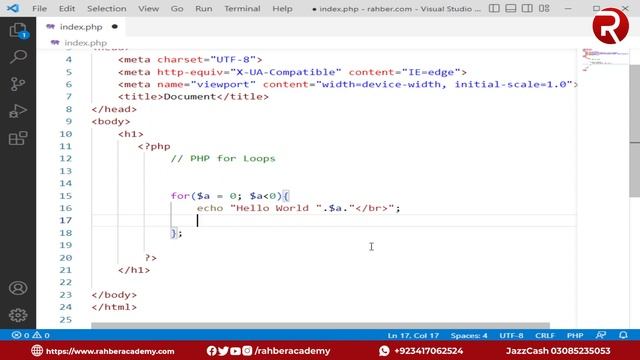Open the Search view in activity bar
This screenshot has width=640, height=360.
tap(18, 56)
